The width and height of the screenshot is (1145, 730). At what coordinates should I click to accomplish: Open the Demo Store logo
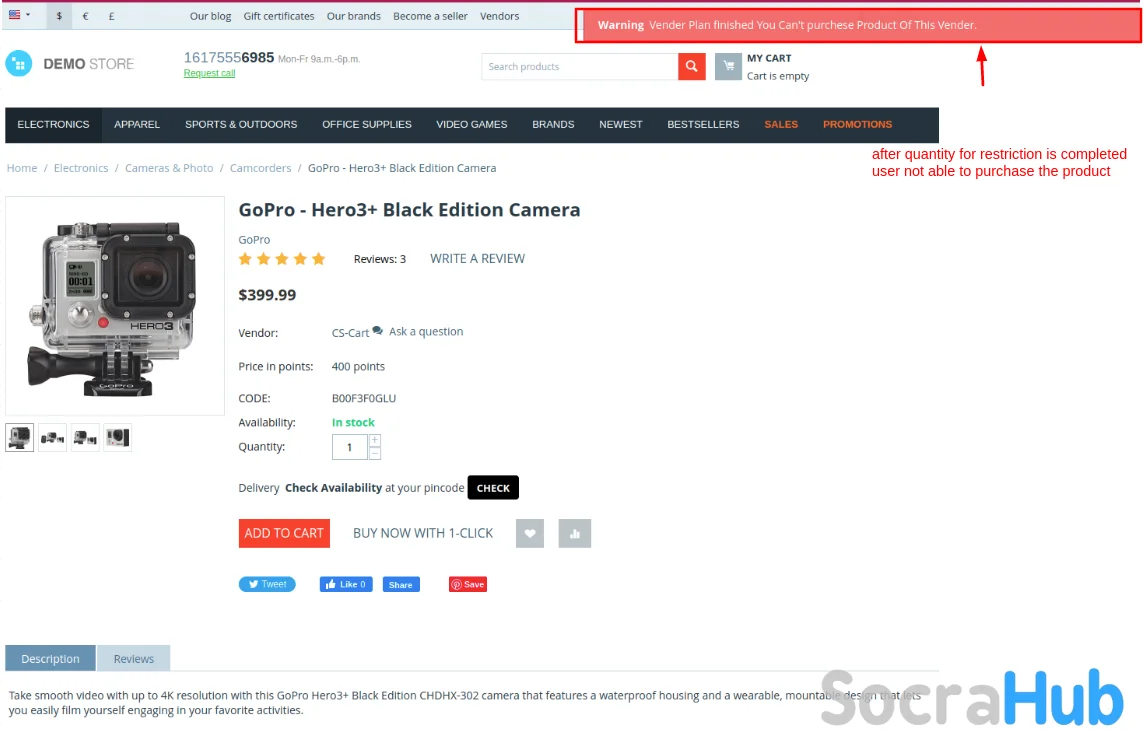pos(70,64)
